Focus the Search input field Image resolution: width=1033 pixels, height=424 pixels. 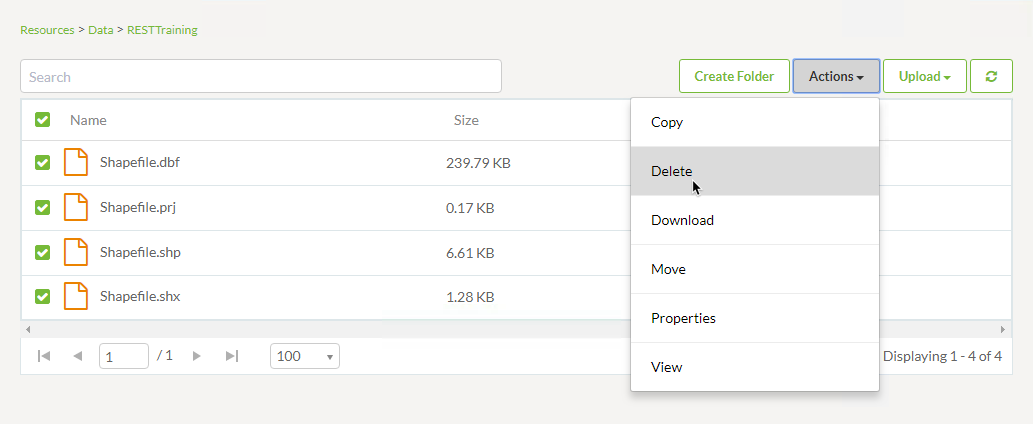click(x=260, y=76)
